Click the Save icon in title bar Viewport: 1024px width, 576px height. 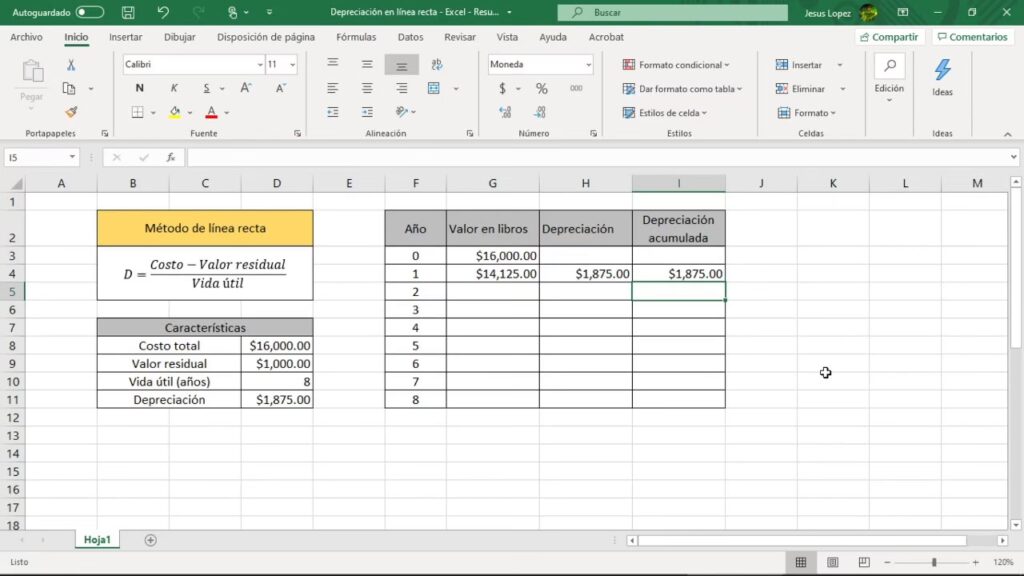[x=128, y=13]
